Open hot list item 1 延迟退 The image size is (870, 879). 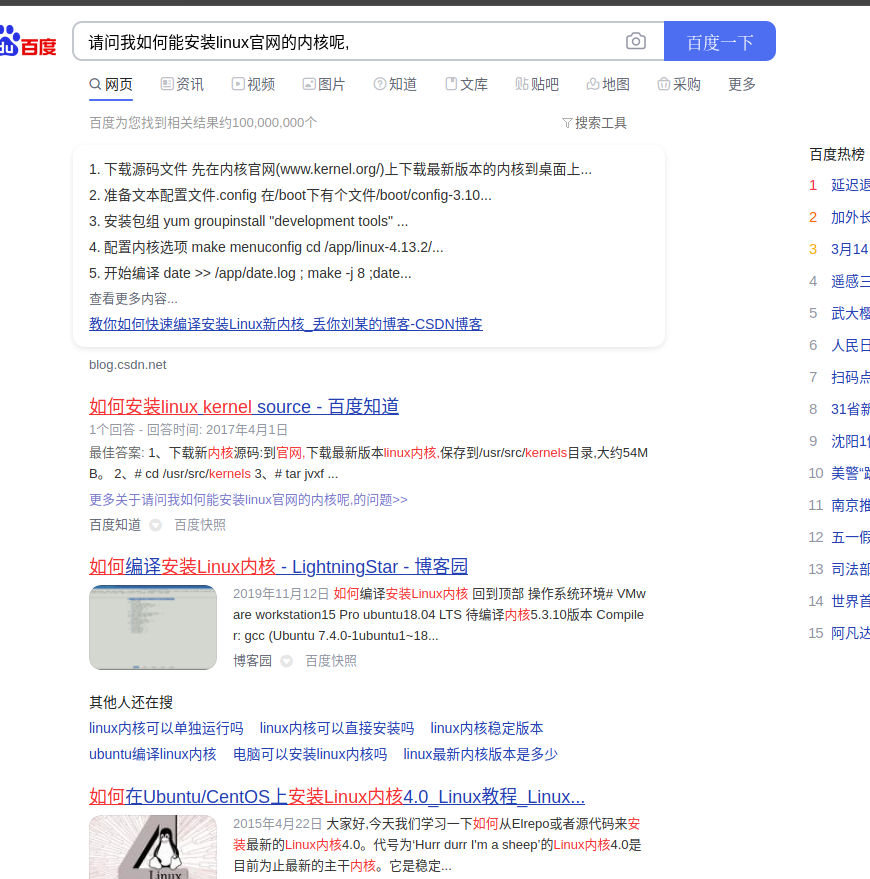[850, 185]
